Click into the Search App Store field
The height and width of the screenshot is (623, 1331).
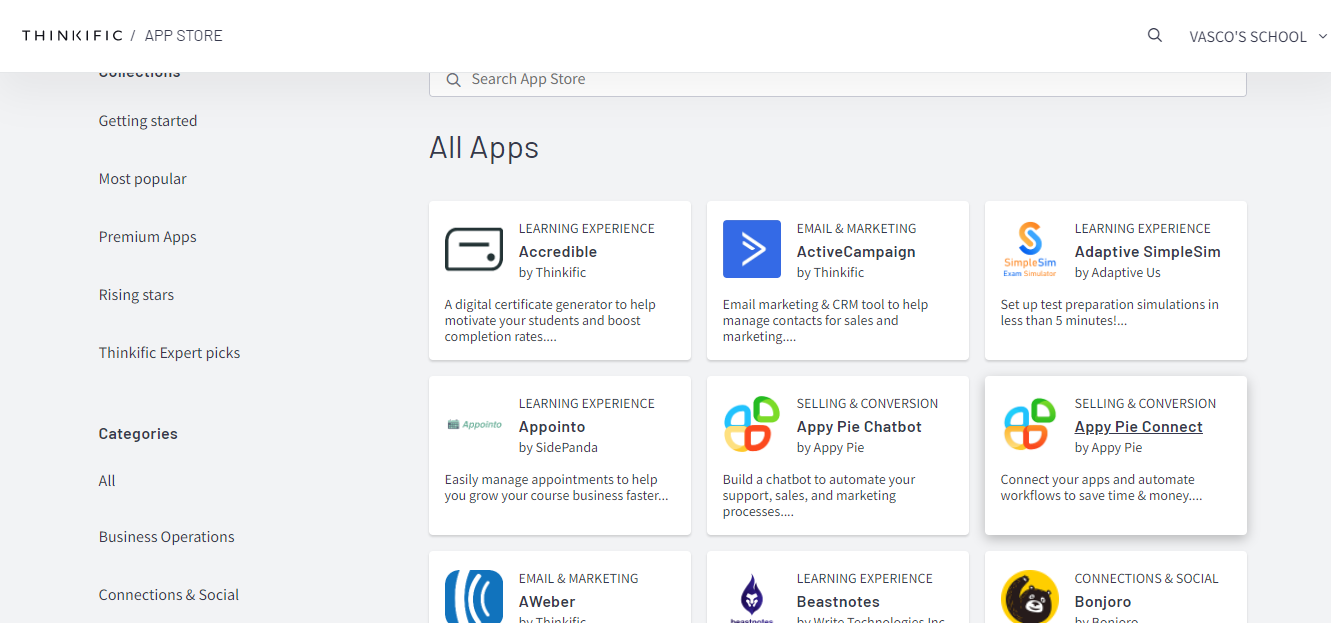pyautogui.click(x=838, y=79)
